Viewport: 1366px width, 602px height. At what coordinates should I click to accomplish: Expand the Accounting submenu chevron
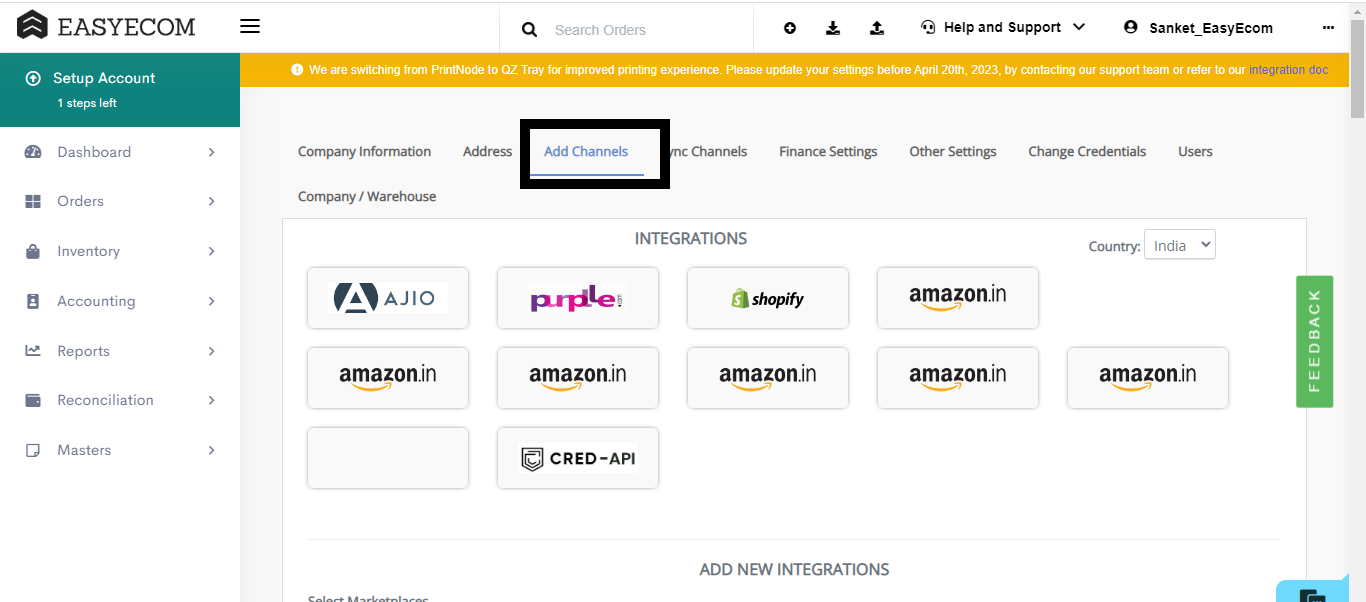pyautogui.click(x=211, y=301)
